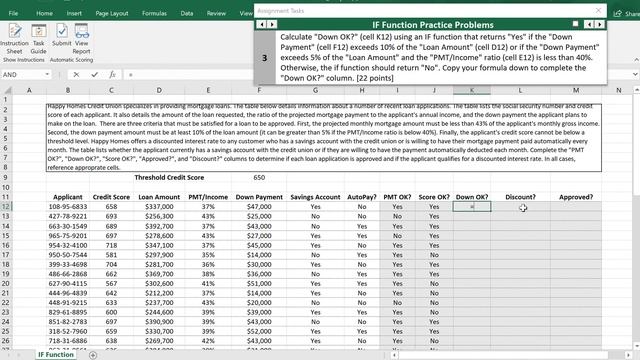Click the Automatic Scoring group label
Viewport: 640px width, 360px height.
tap(71, 60)
